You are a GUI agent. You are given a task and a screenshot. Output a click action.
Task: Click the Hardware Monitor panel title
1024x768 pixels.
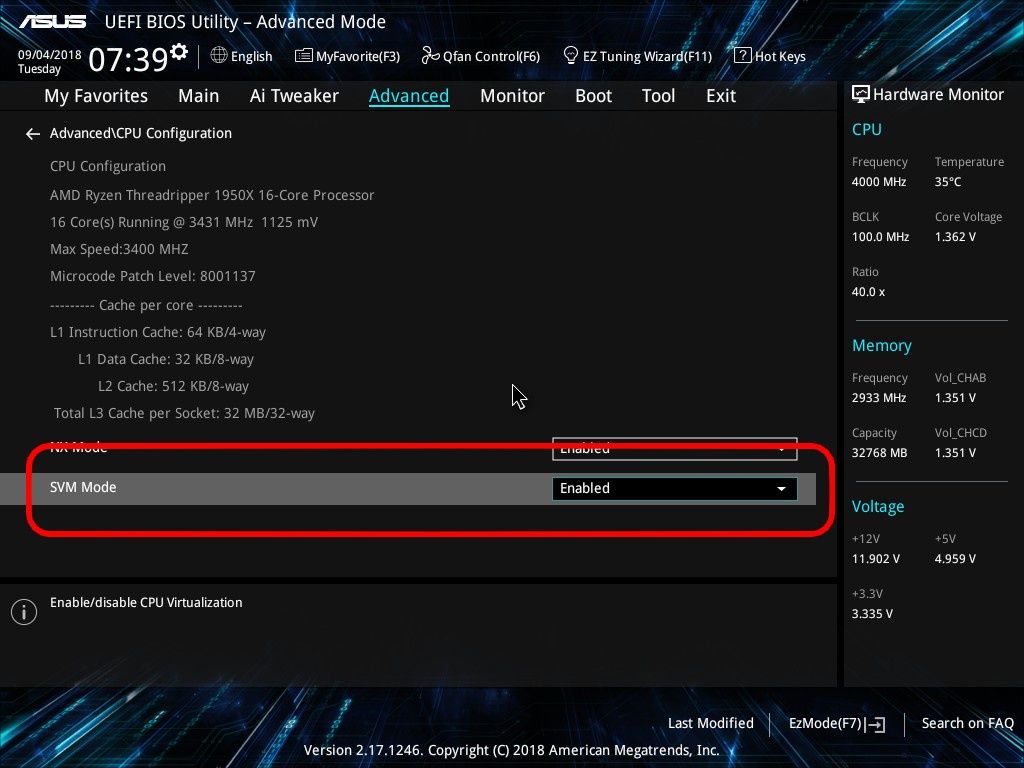928,95
